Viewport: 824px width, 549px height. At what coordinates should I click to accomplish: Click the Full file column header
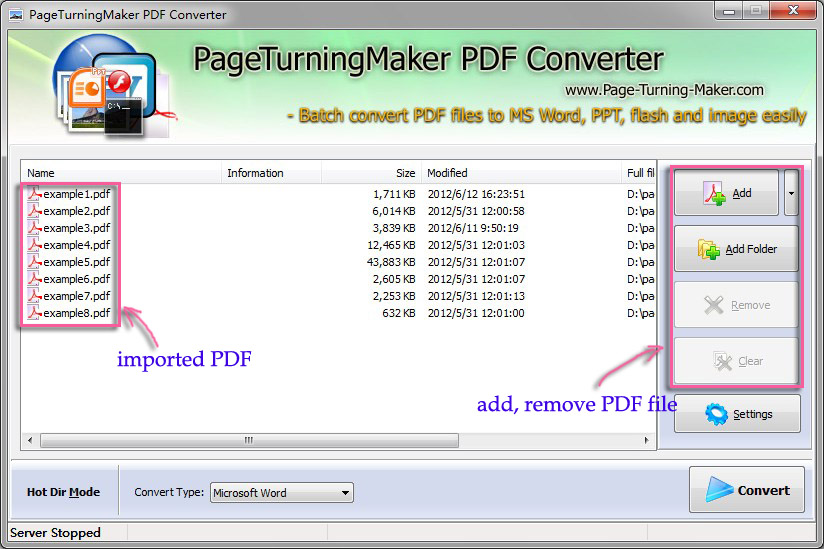(639, 173)
